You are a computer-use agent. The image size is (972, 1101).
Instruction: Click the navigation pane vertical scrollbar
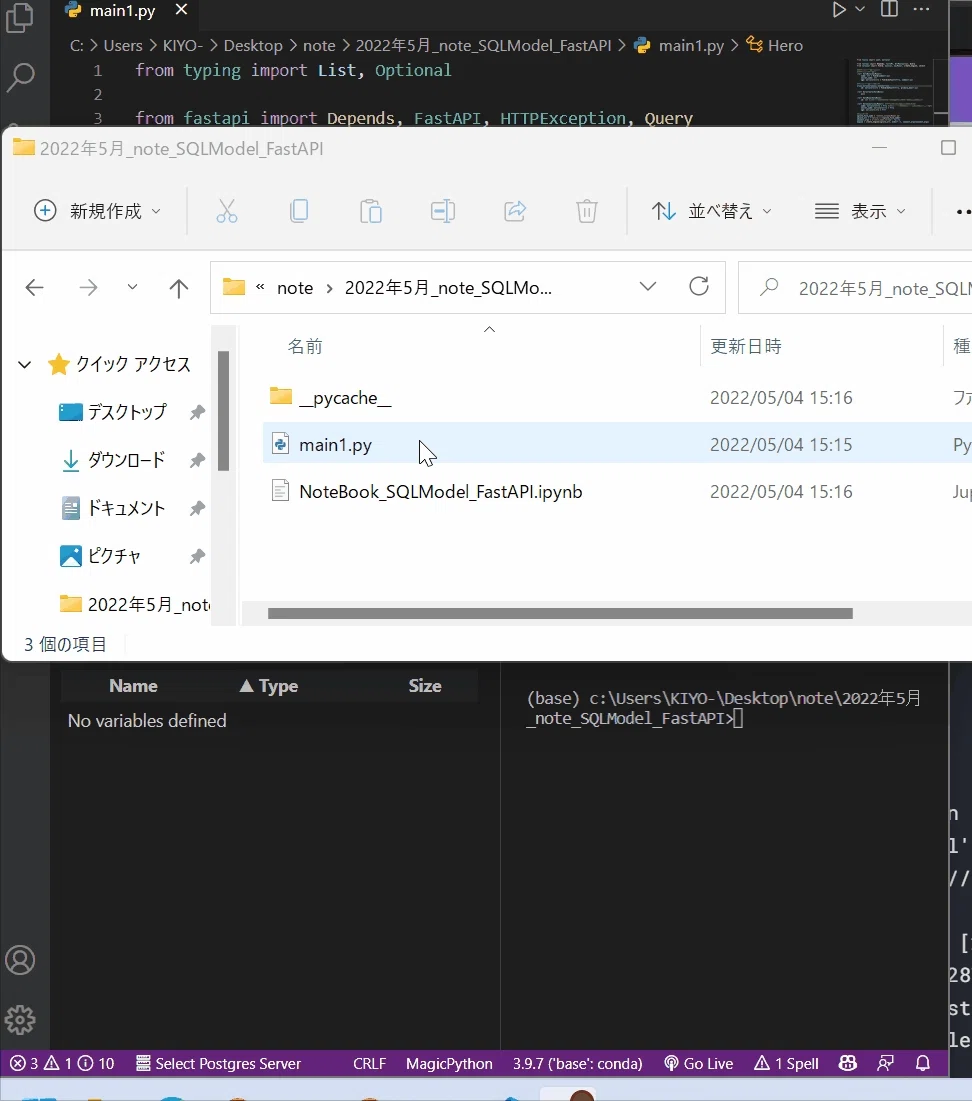point(223,411)
